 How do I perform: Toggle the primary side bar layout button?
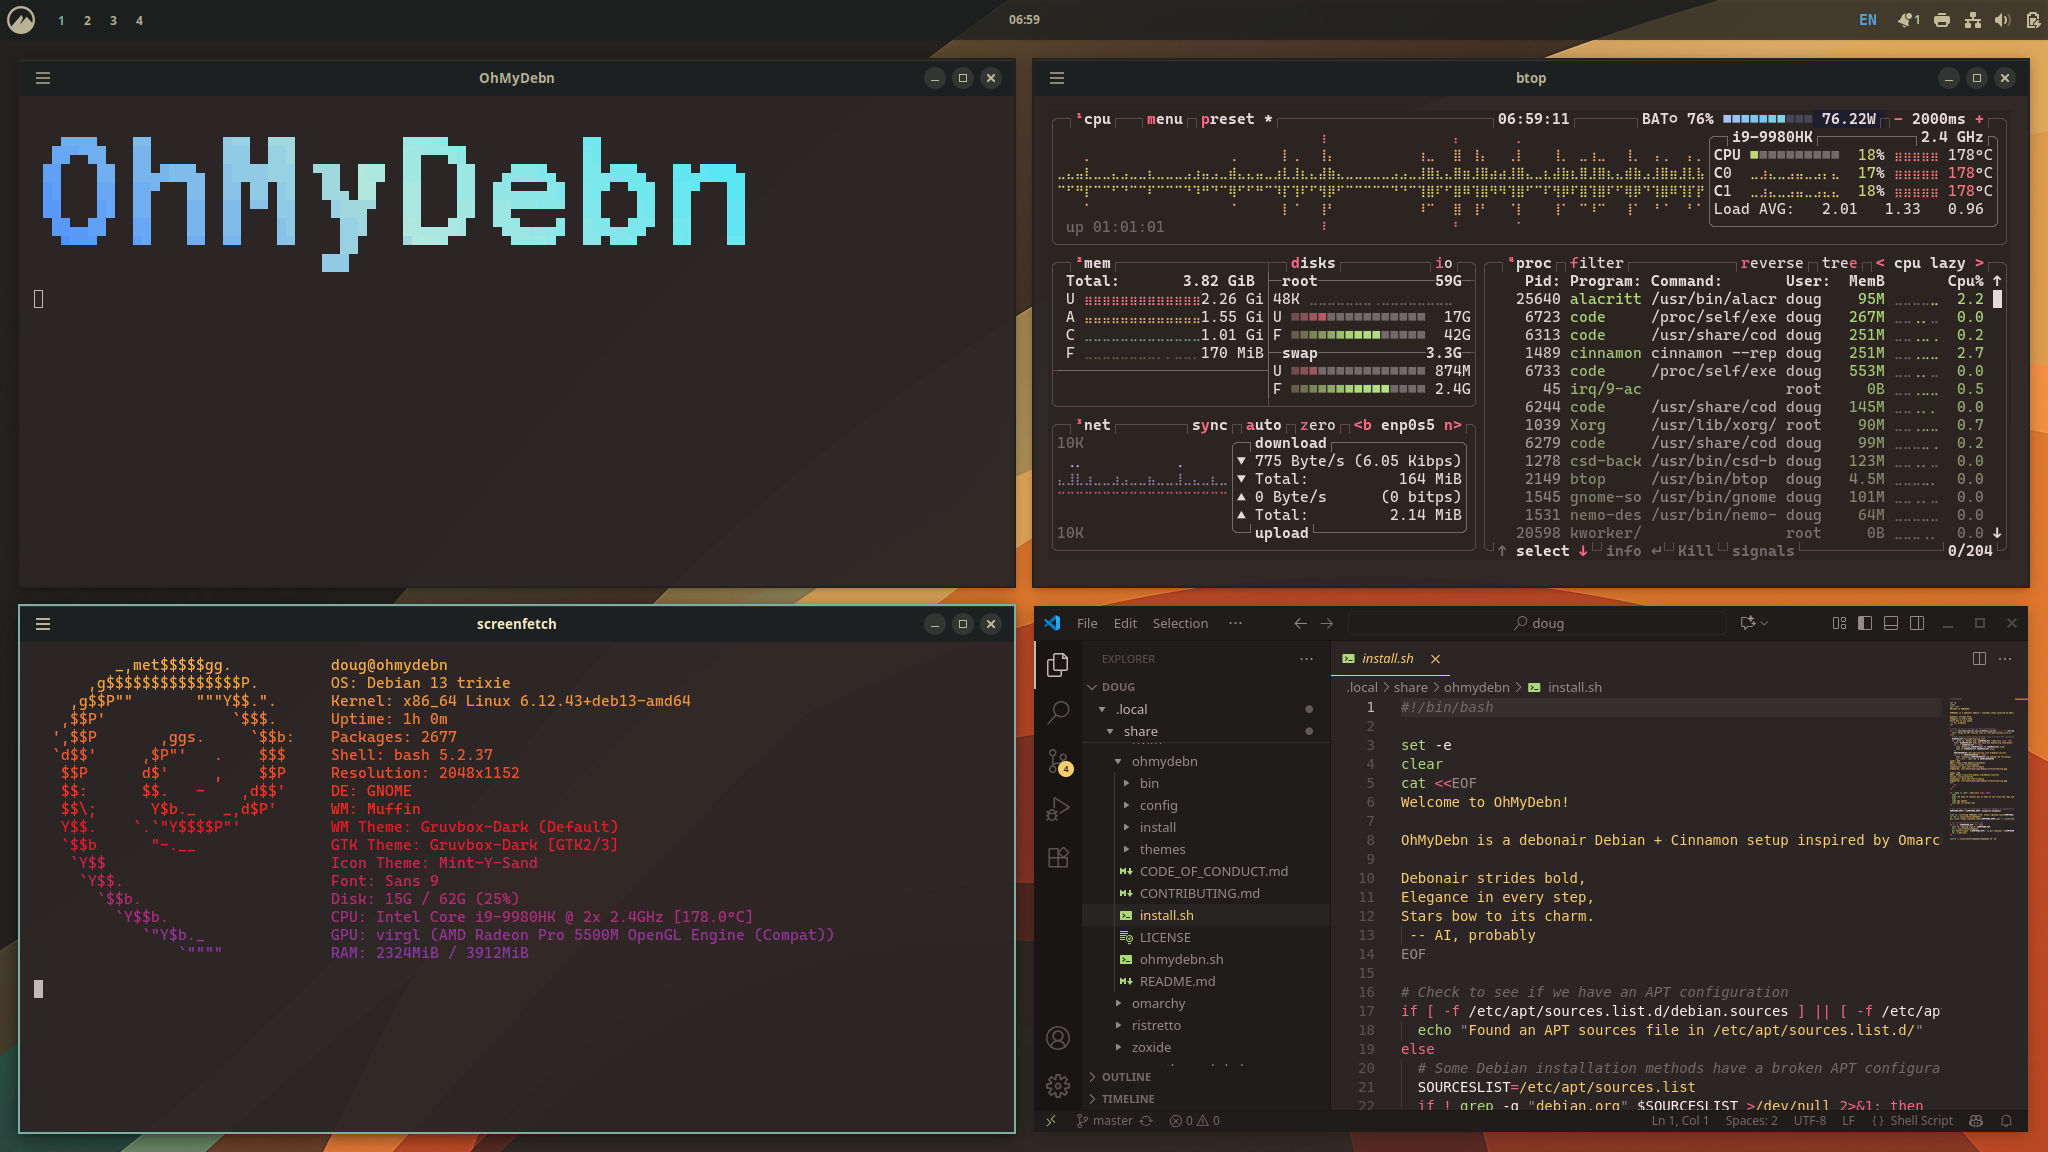coord(1865,623)
